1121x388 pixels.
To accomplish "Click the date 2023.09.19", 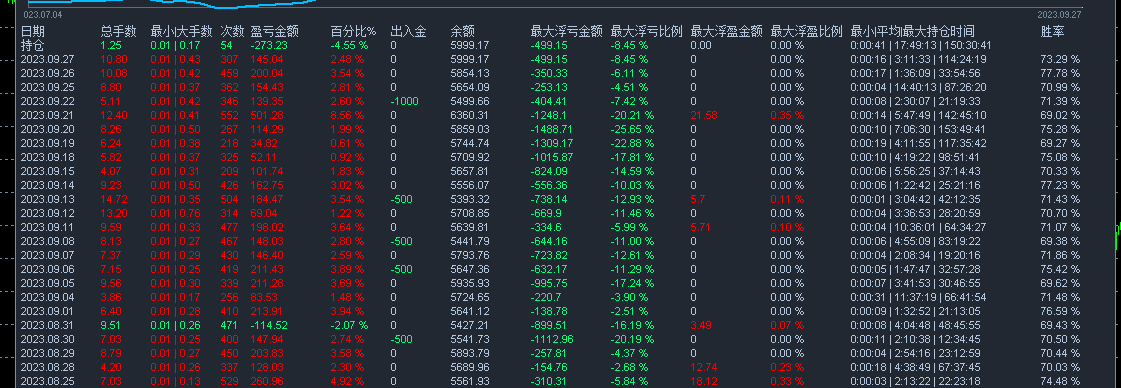I will click(x=48, y=143).
